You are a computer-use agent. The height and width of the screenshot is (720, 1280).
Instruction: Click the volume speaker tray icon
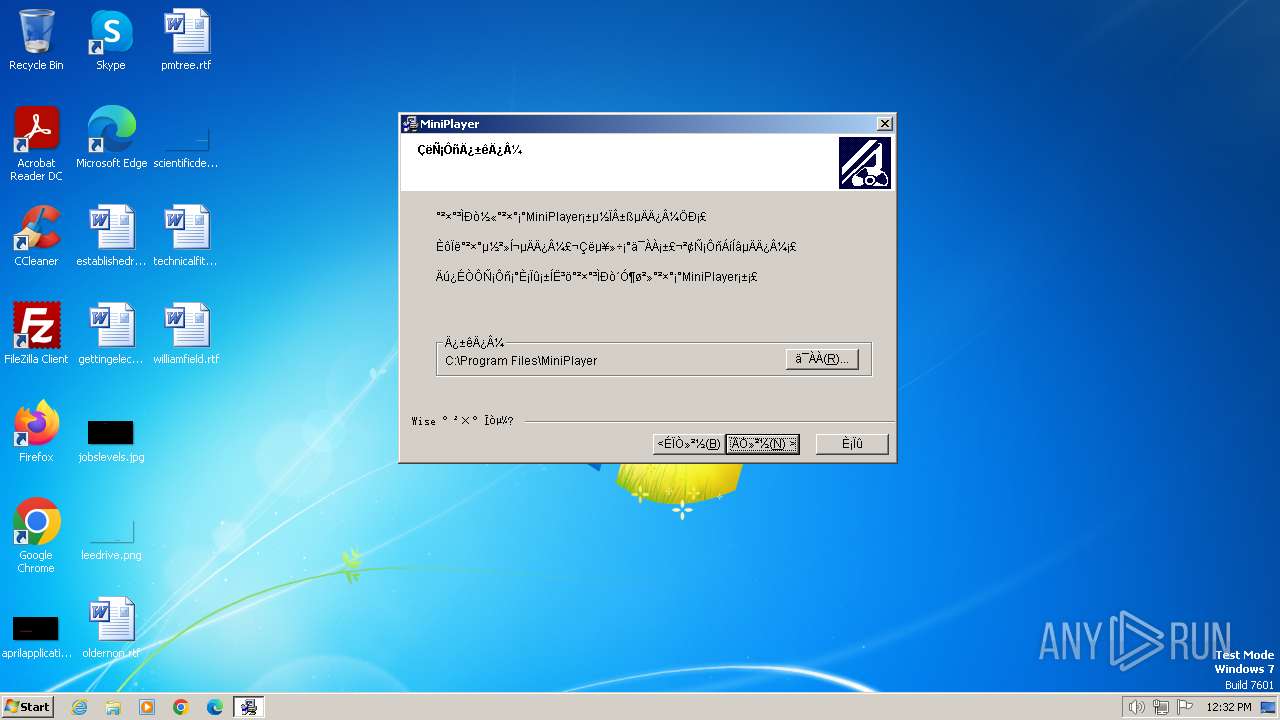pyautogui.click(x=1136, y=707)
